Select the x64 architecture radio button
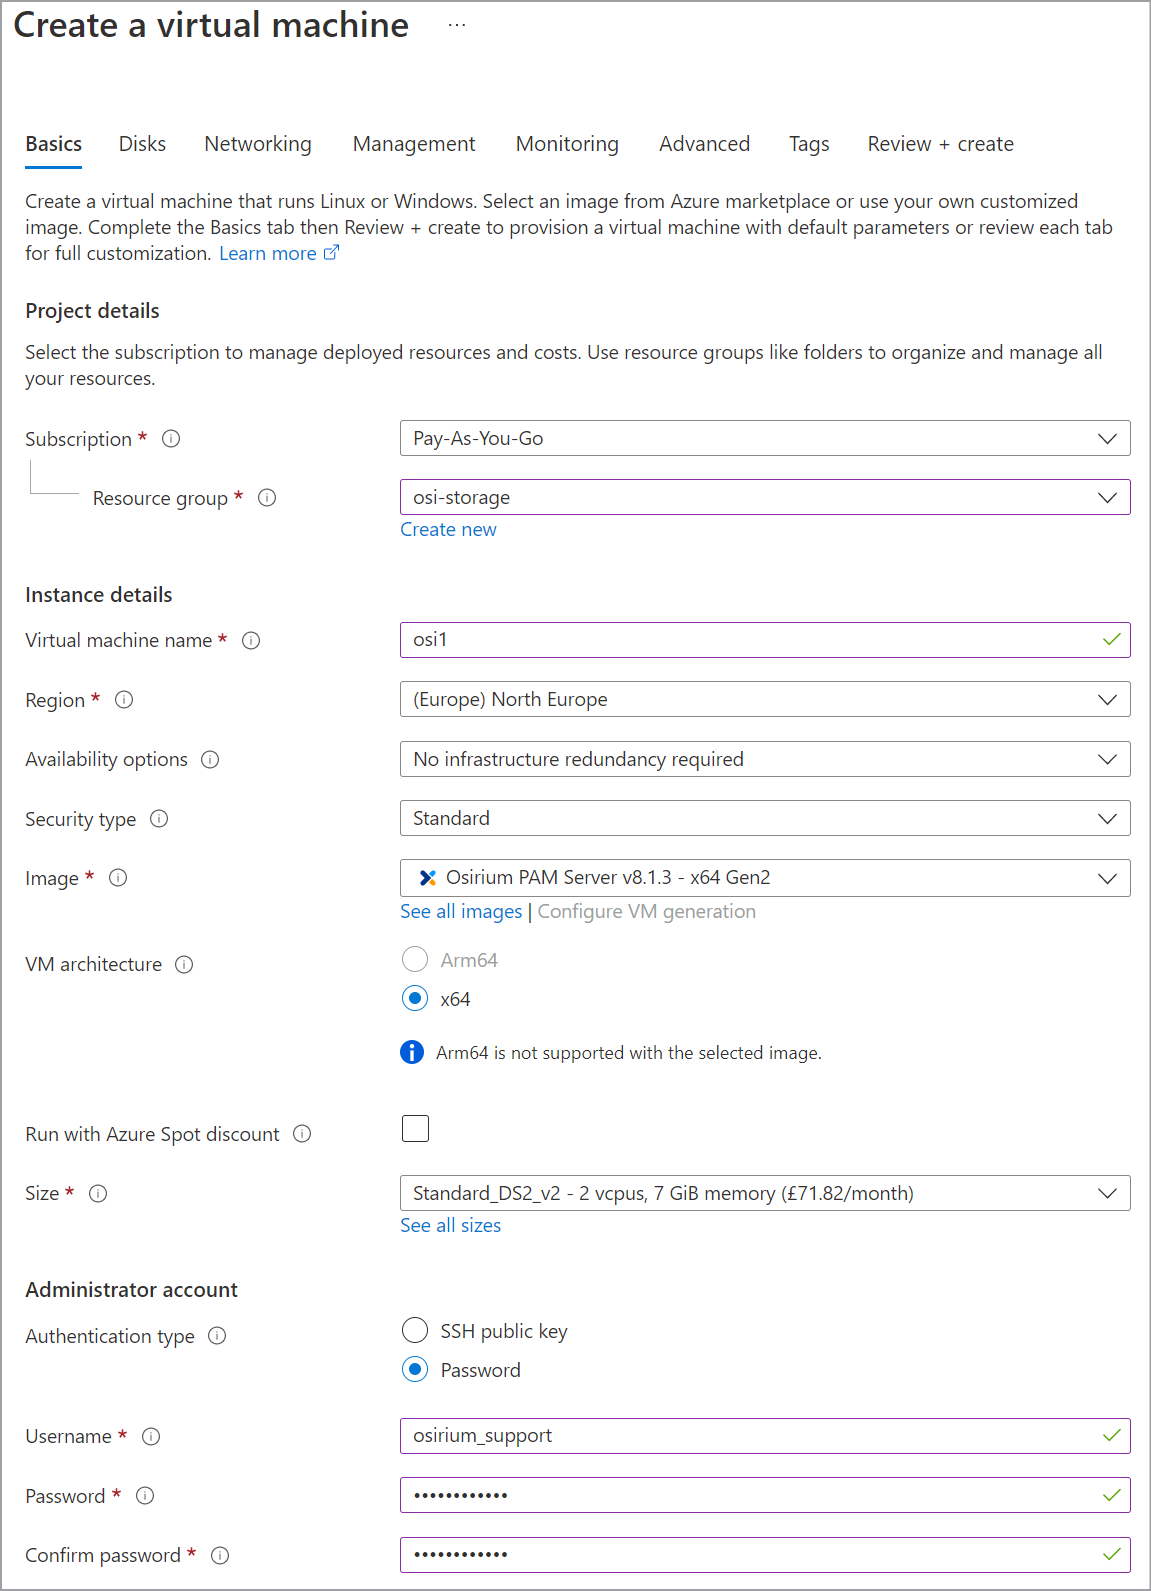Screen dimensions: 1151x1591 (415, 999)
